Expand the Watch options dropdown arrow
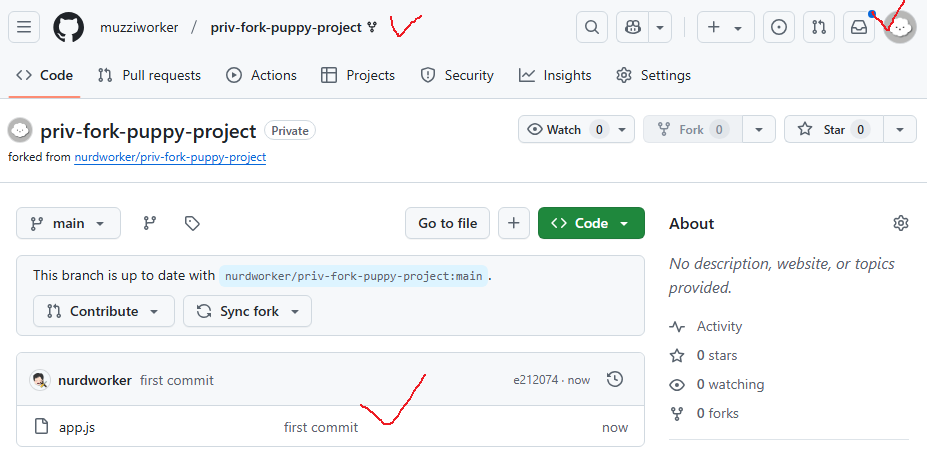This screenshot has width=927, height=459. (622, 130)
